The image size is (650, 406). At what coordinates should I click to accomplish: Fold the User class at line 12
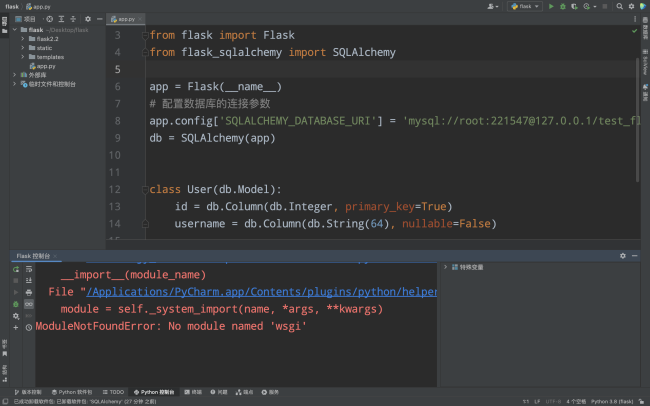click(x=145, y=190)
